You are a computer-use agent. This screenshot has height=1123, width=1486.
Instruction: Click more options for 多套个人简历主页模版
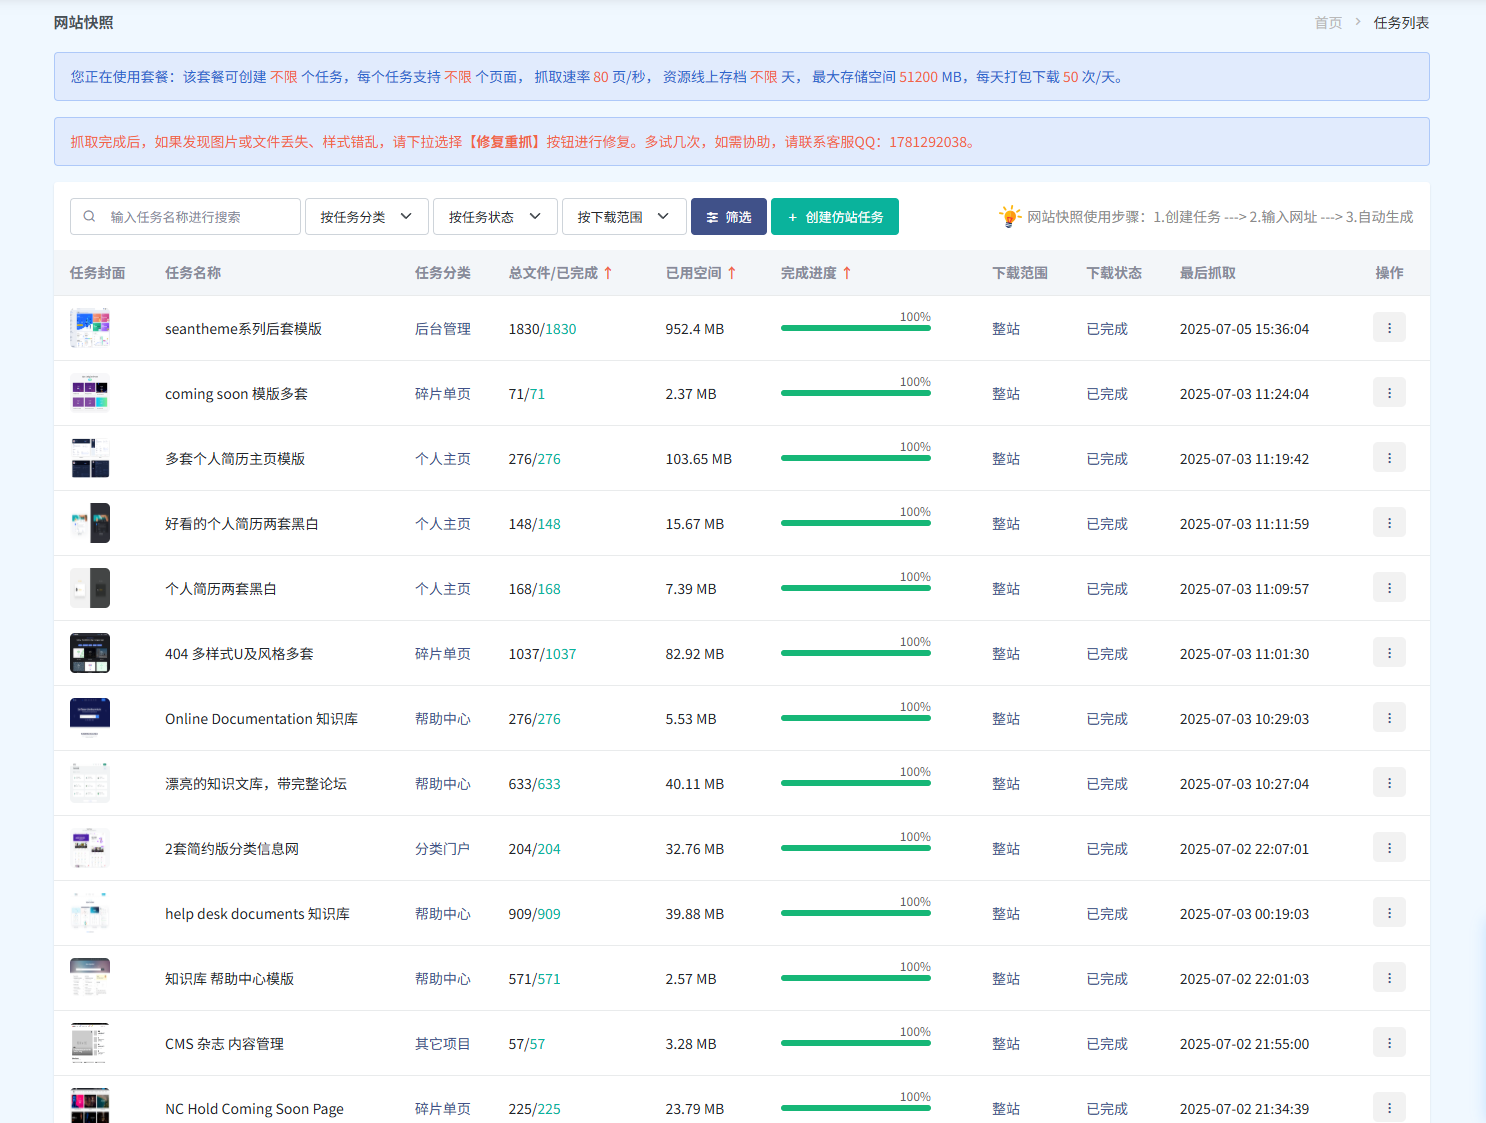click(1388, 458)
